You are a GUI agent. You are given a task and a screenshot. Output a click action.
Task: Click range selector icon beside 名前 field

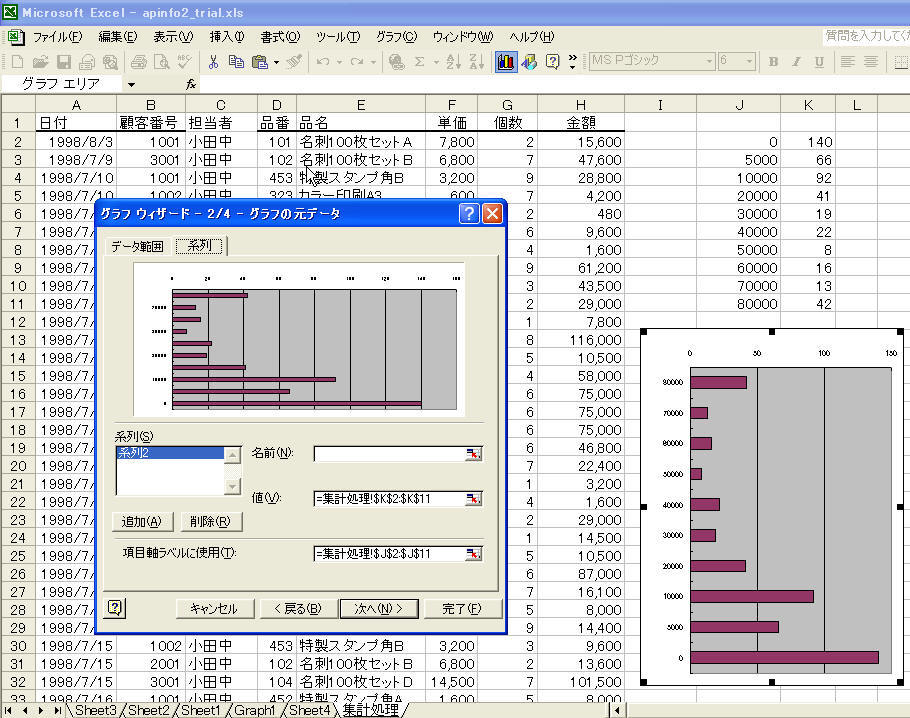coord(473,454)
